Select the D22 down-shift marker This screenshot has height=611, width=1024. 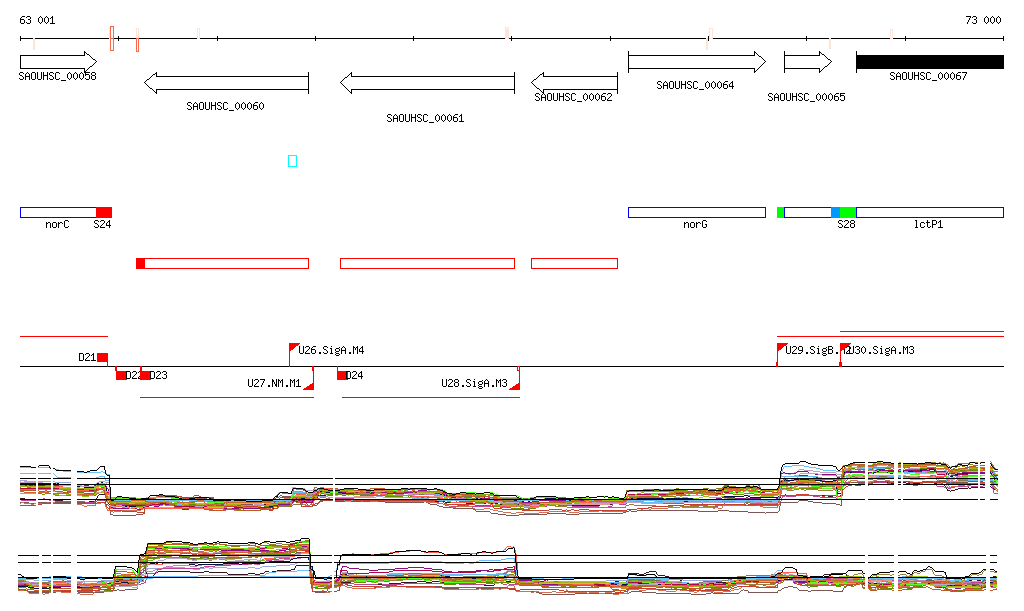[x=121, y=375]
